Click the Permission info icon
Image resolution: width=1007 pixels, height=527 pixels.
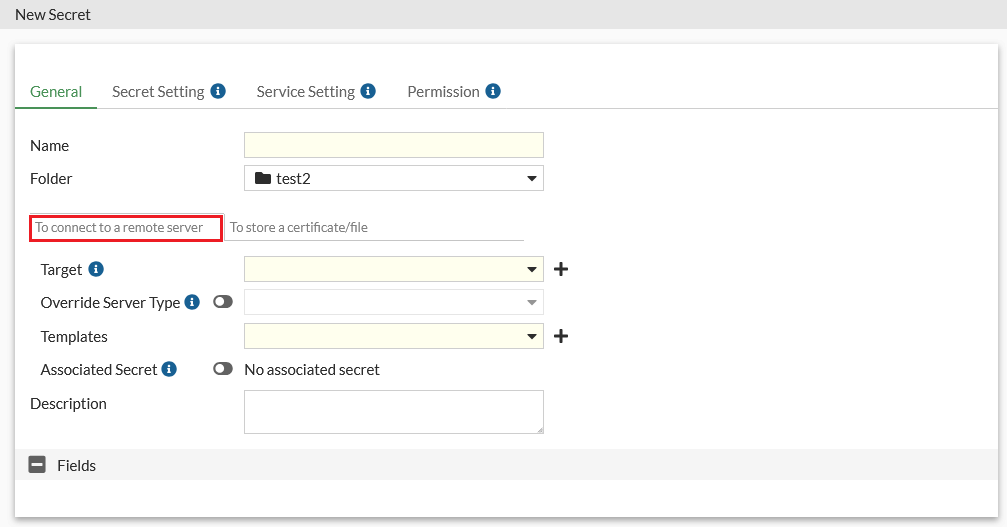pyautogui.click(x=493, y=91)
